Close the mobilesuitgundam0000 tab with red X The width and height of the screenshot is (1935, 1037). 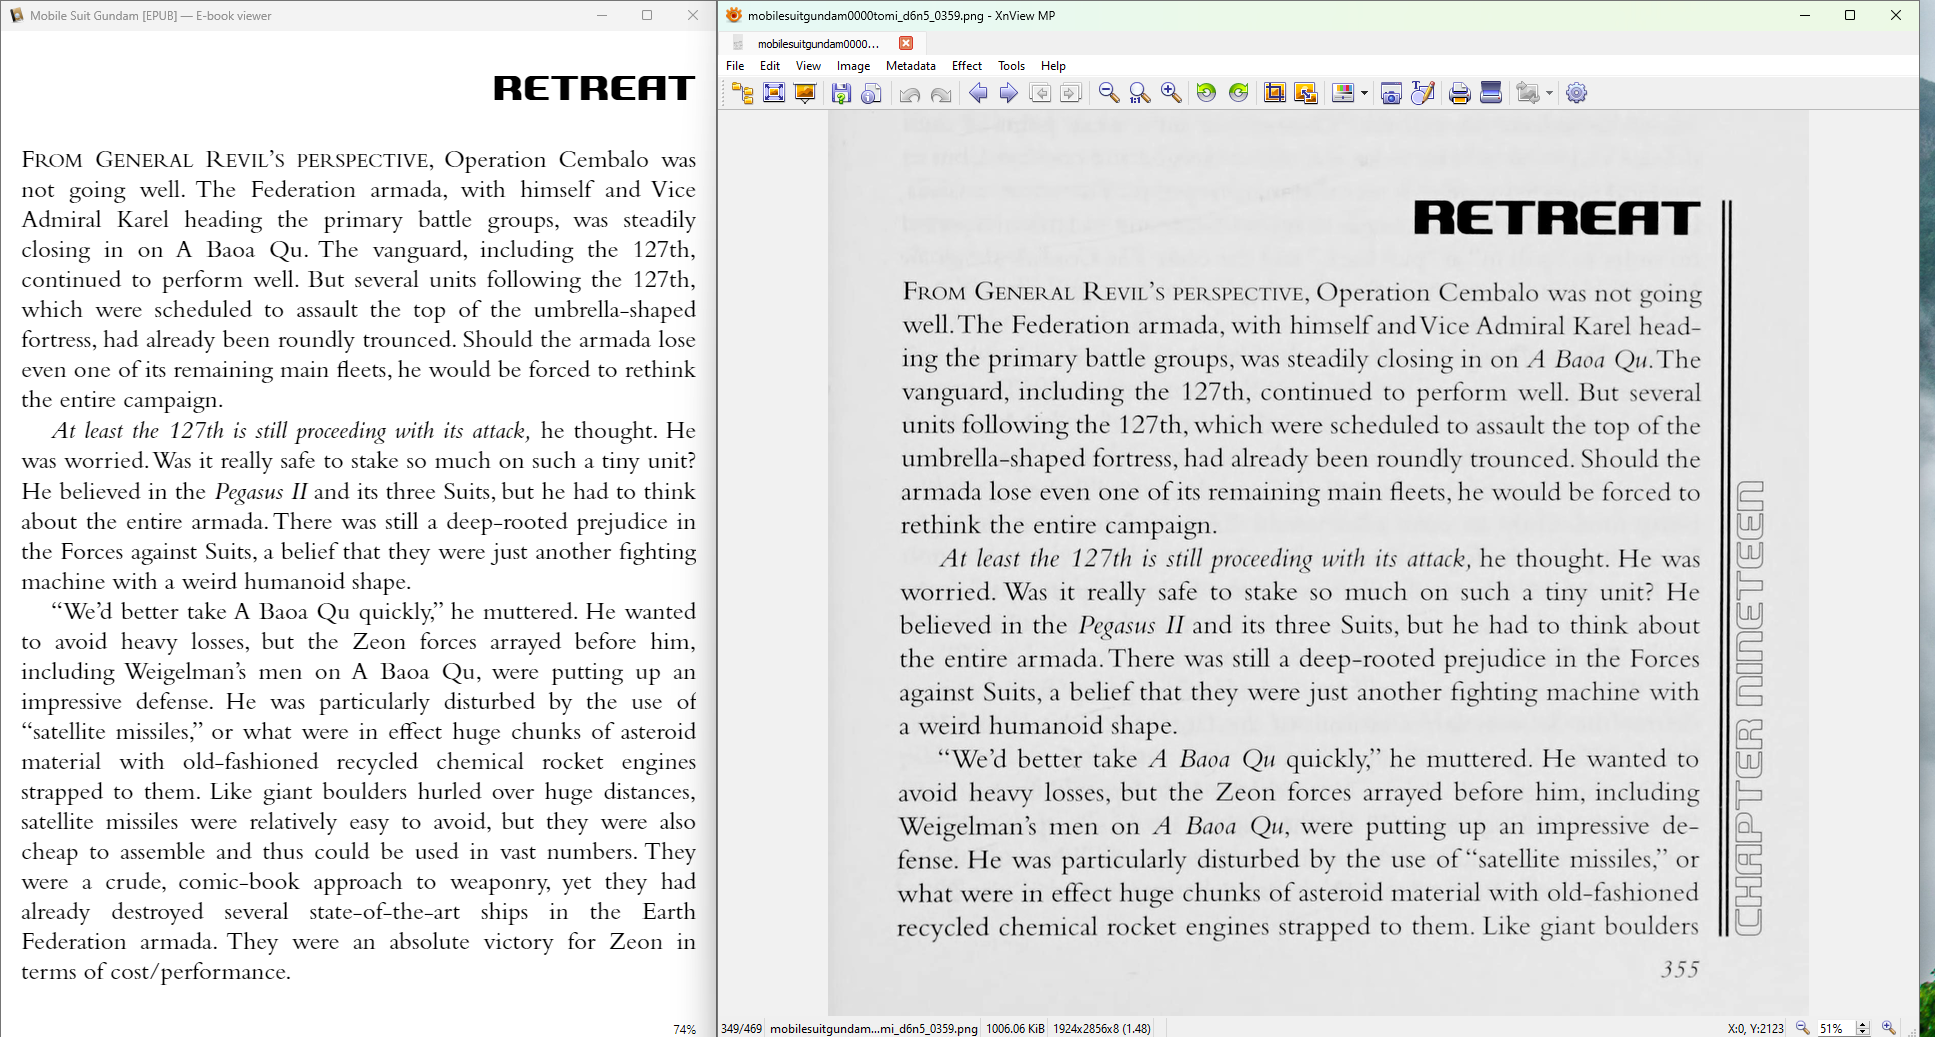tap(906, 43)
